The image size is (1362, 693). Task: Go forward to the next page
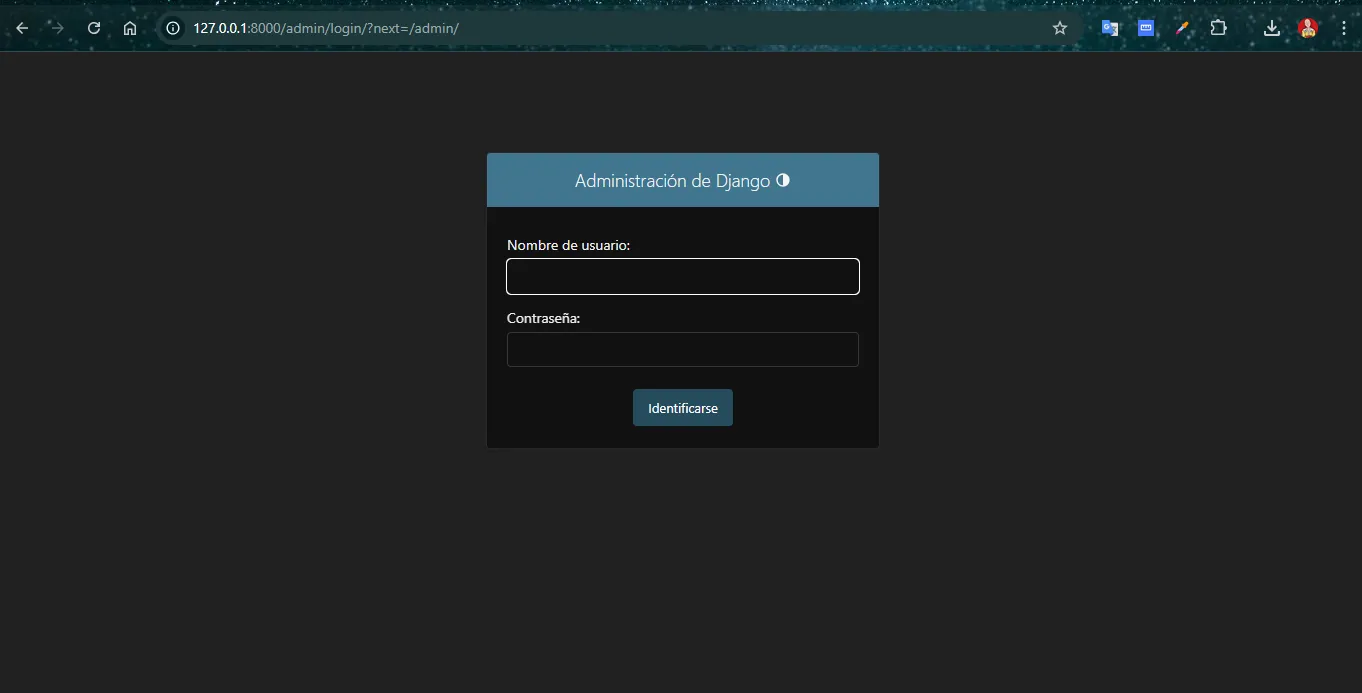click(x=58, y=28)
